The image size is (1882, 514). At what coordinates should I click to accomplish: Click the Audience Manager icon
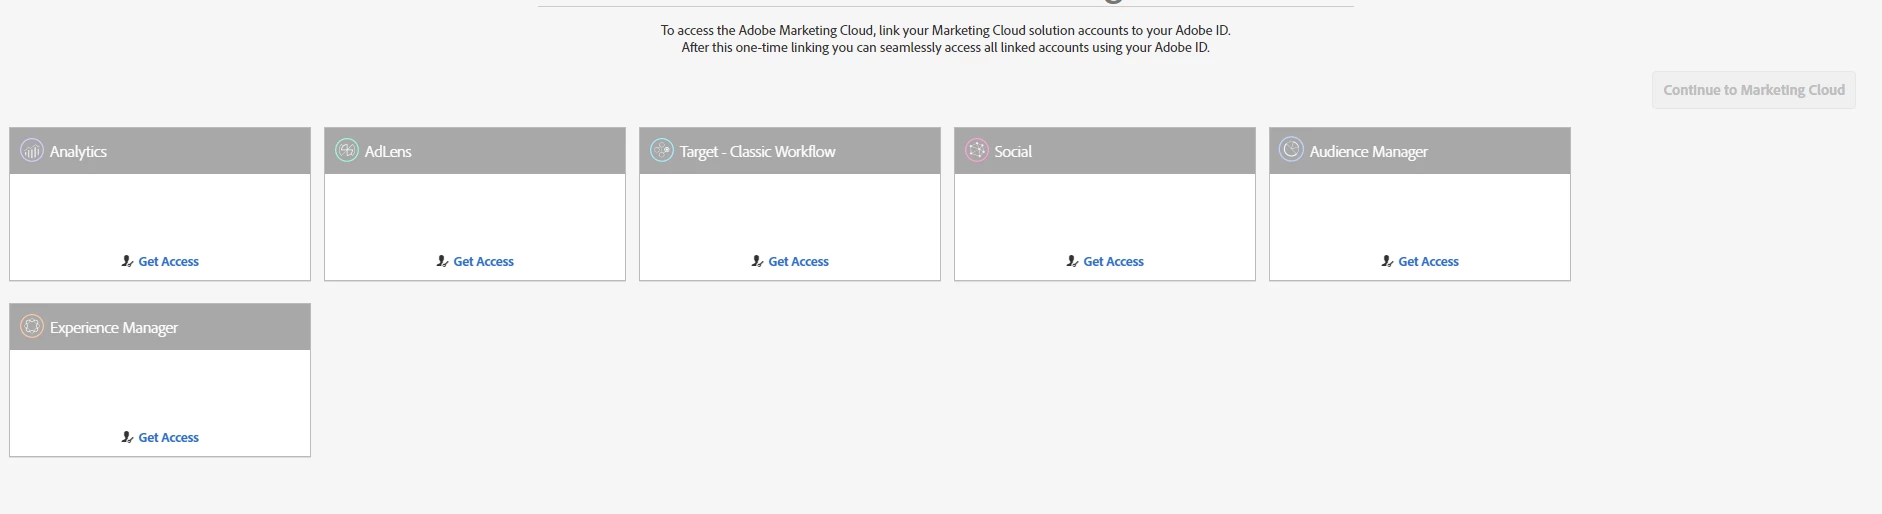point(1292,150)
